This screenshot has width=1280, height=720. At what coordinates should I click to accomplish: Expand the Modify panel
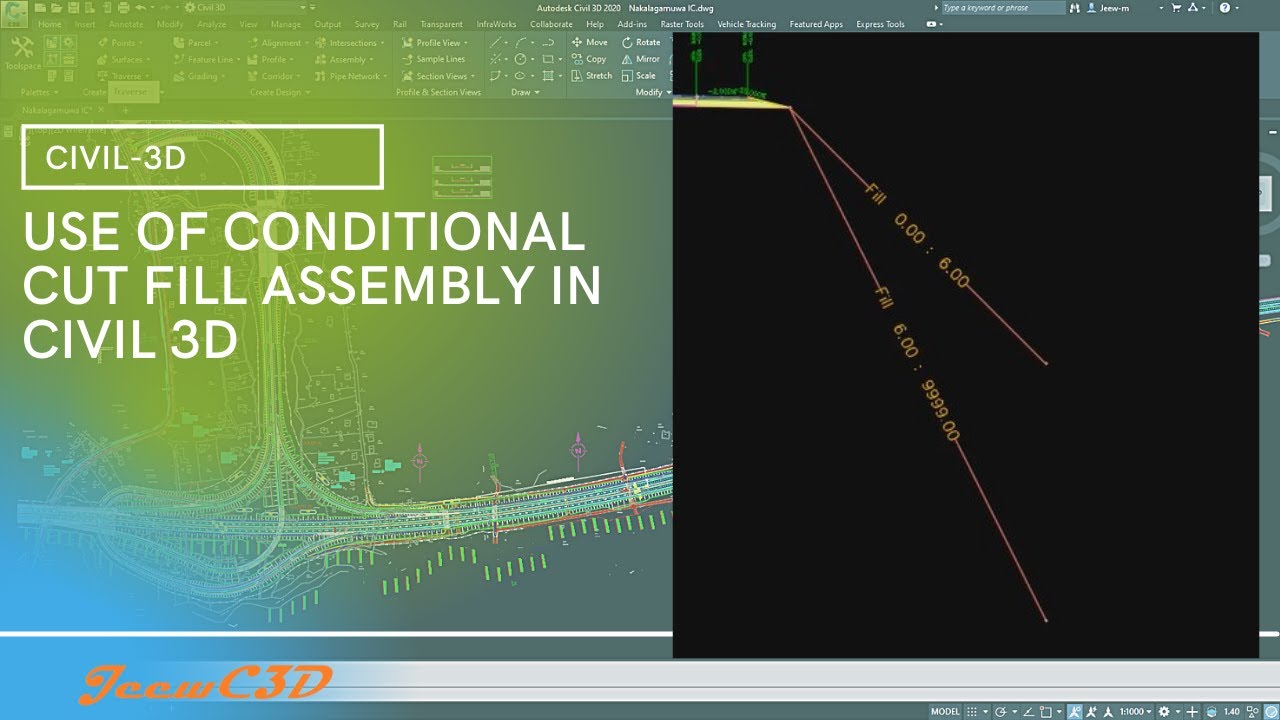(x=652, y=92)
